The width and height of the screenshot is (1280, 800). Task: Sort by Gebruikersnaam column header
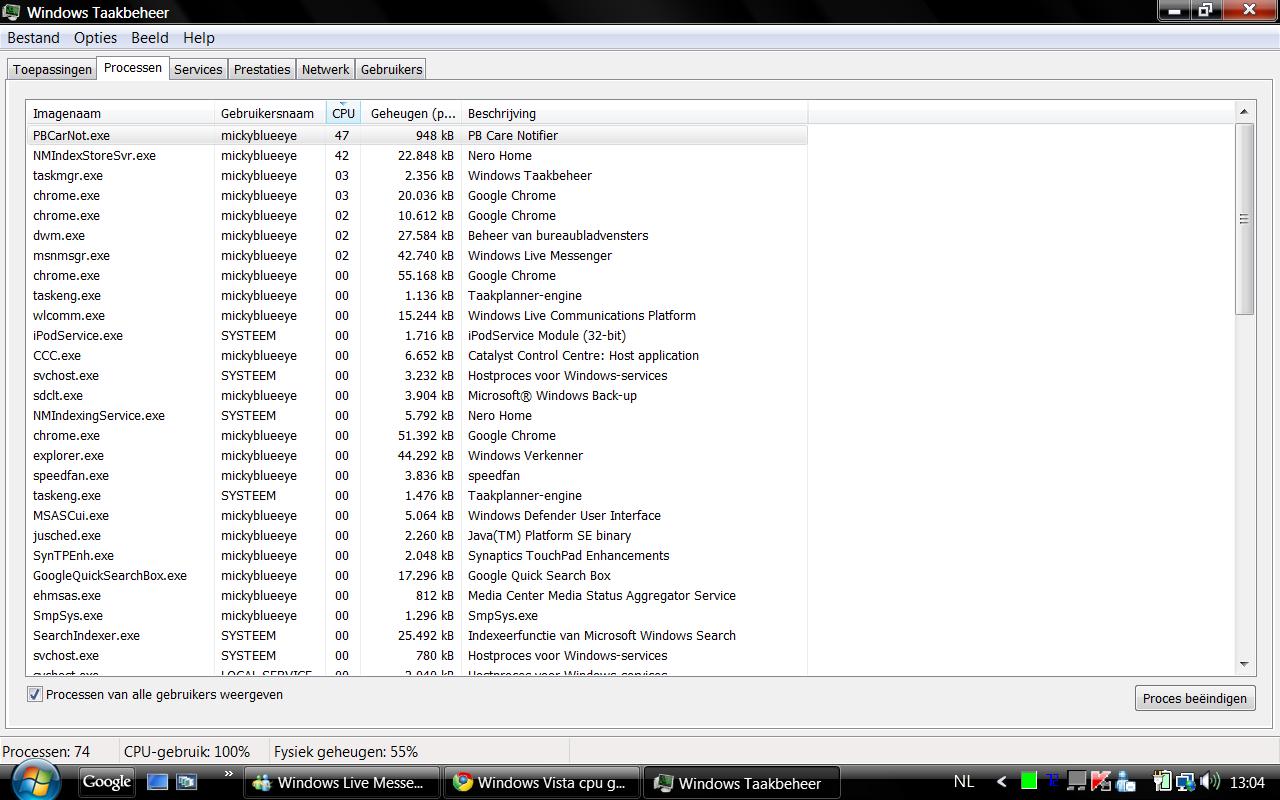(x=269, y=113)
